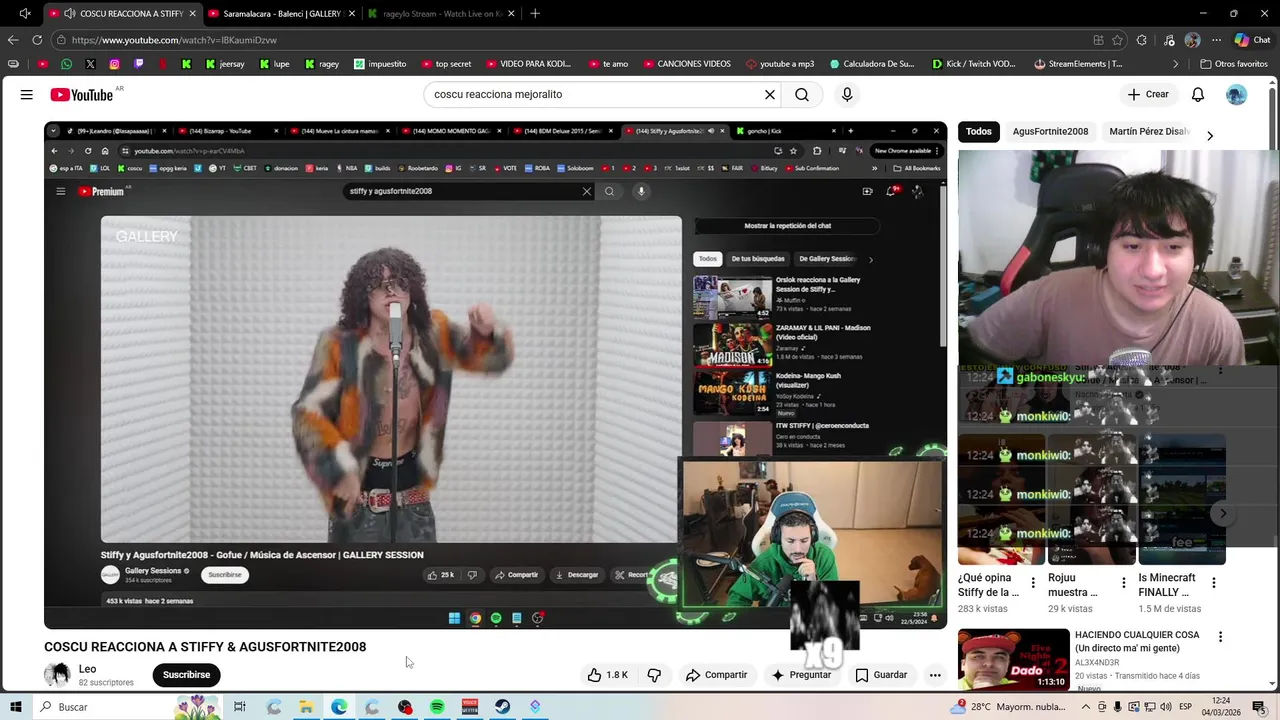Open the weather widget showing 28°C
Screen dimensions: 1280x720
1008,707
